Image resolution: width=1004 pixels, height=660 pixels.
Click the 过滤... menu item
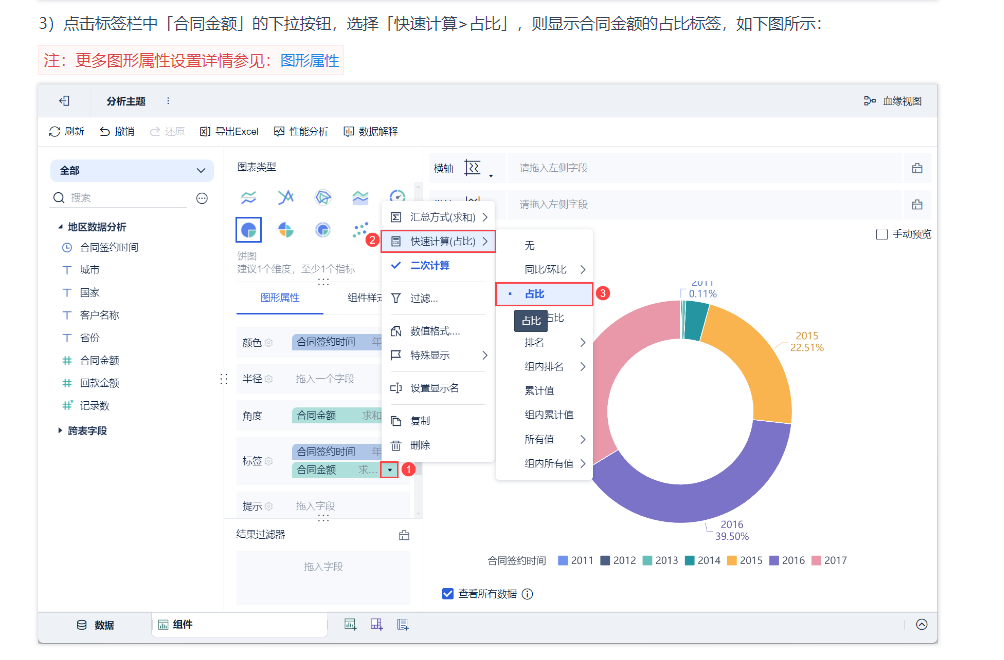pyautogui.click(x=439, y=298)
